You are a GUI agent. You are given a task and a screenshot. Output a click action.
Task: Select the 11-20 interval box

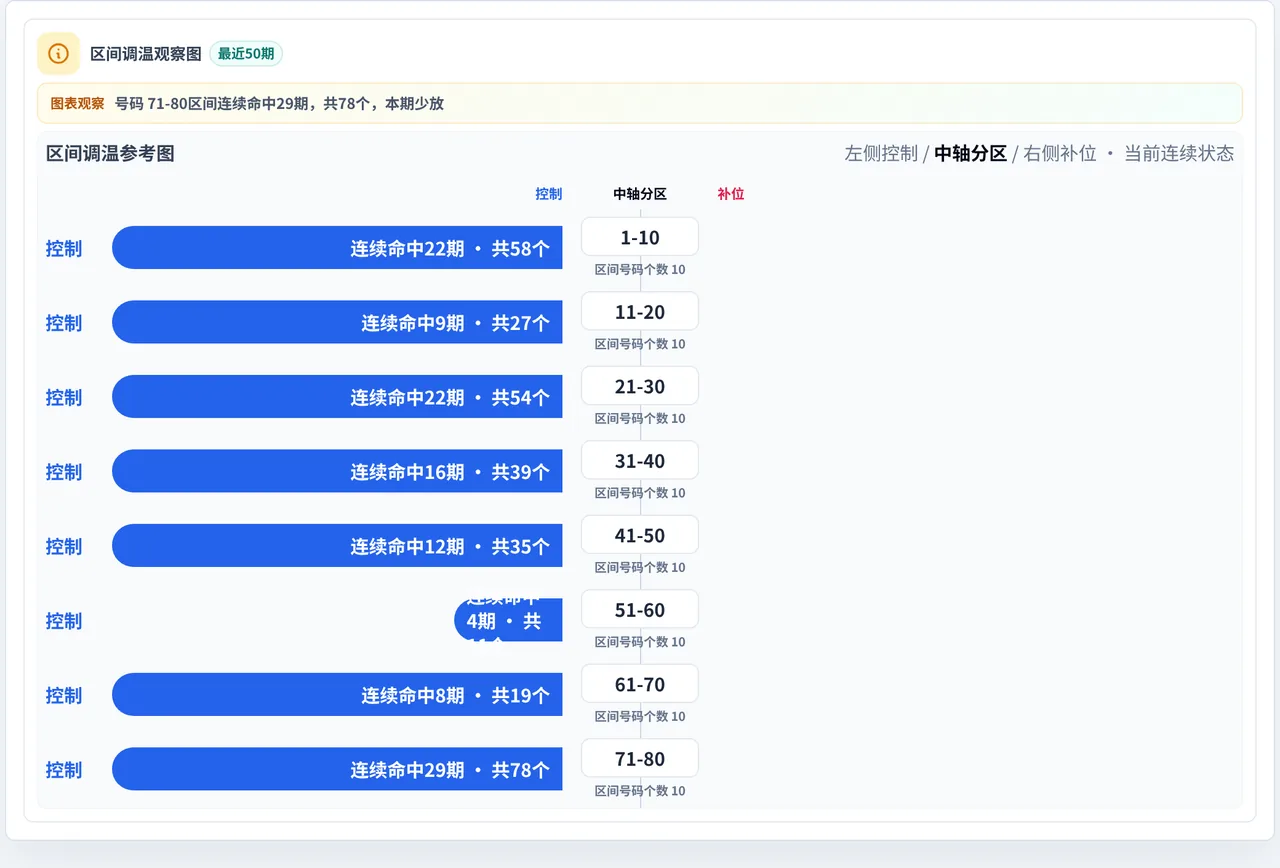click(x=640, y=312)
